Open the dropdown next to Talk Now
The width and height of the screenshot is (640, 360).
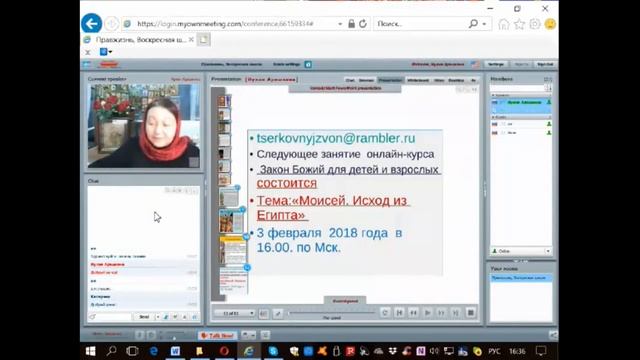(248, 335)
